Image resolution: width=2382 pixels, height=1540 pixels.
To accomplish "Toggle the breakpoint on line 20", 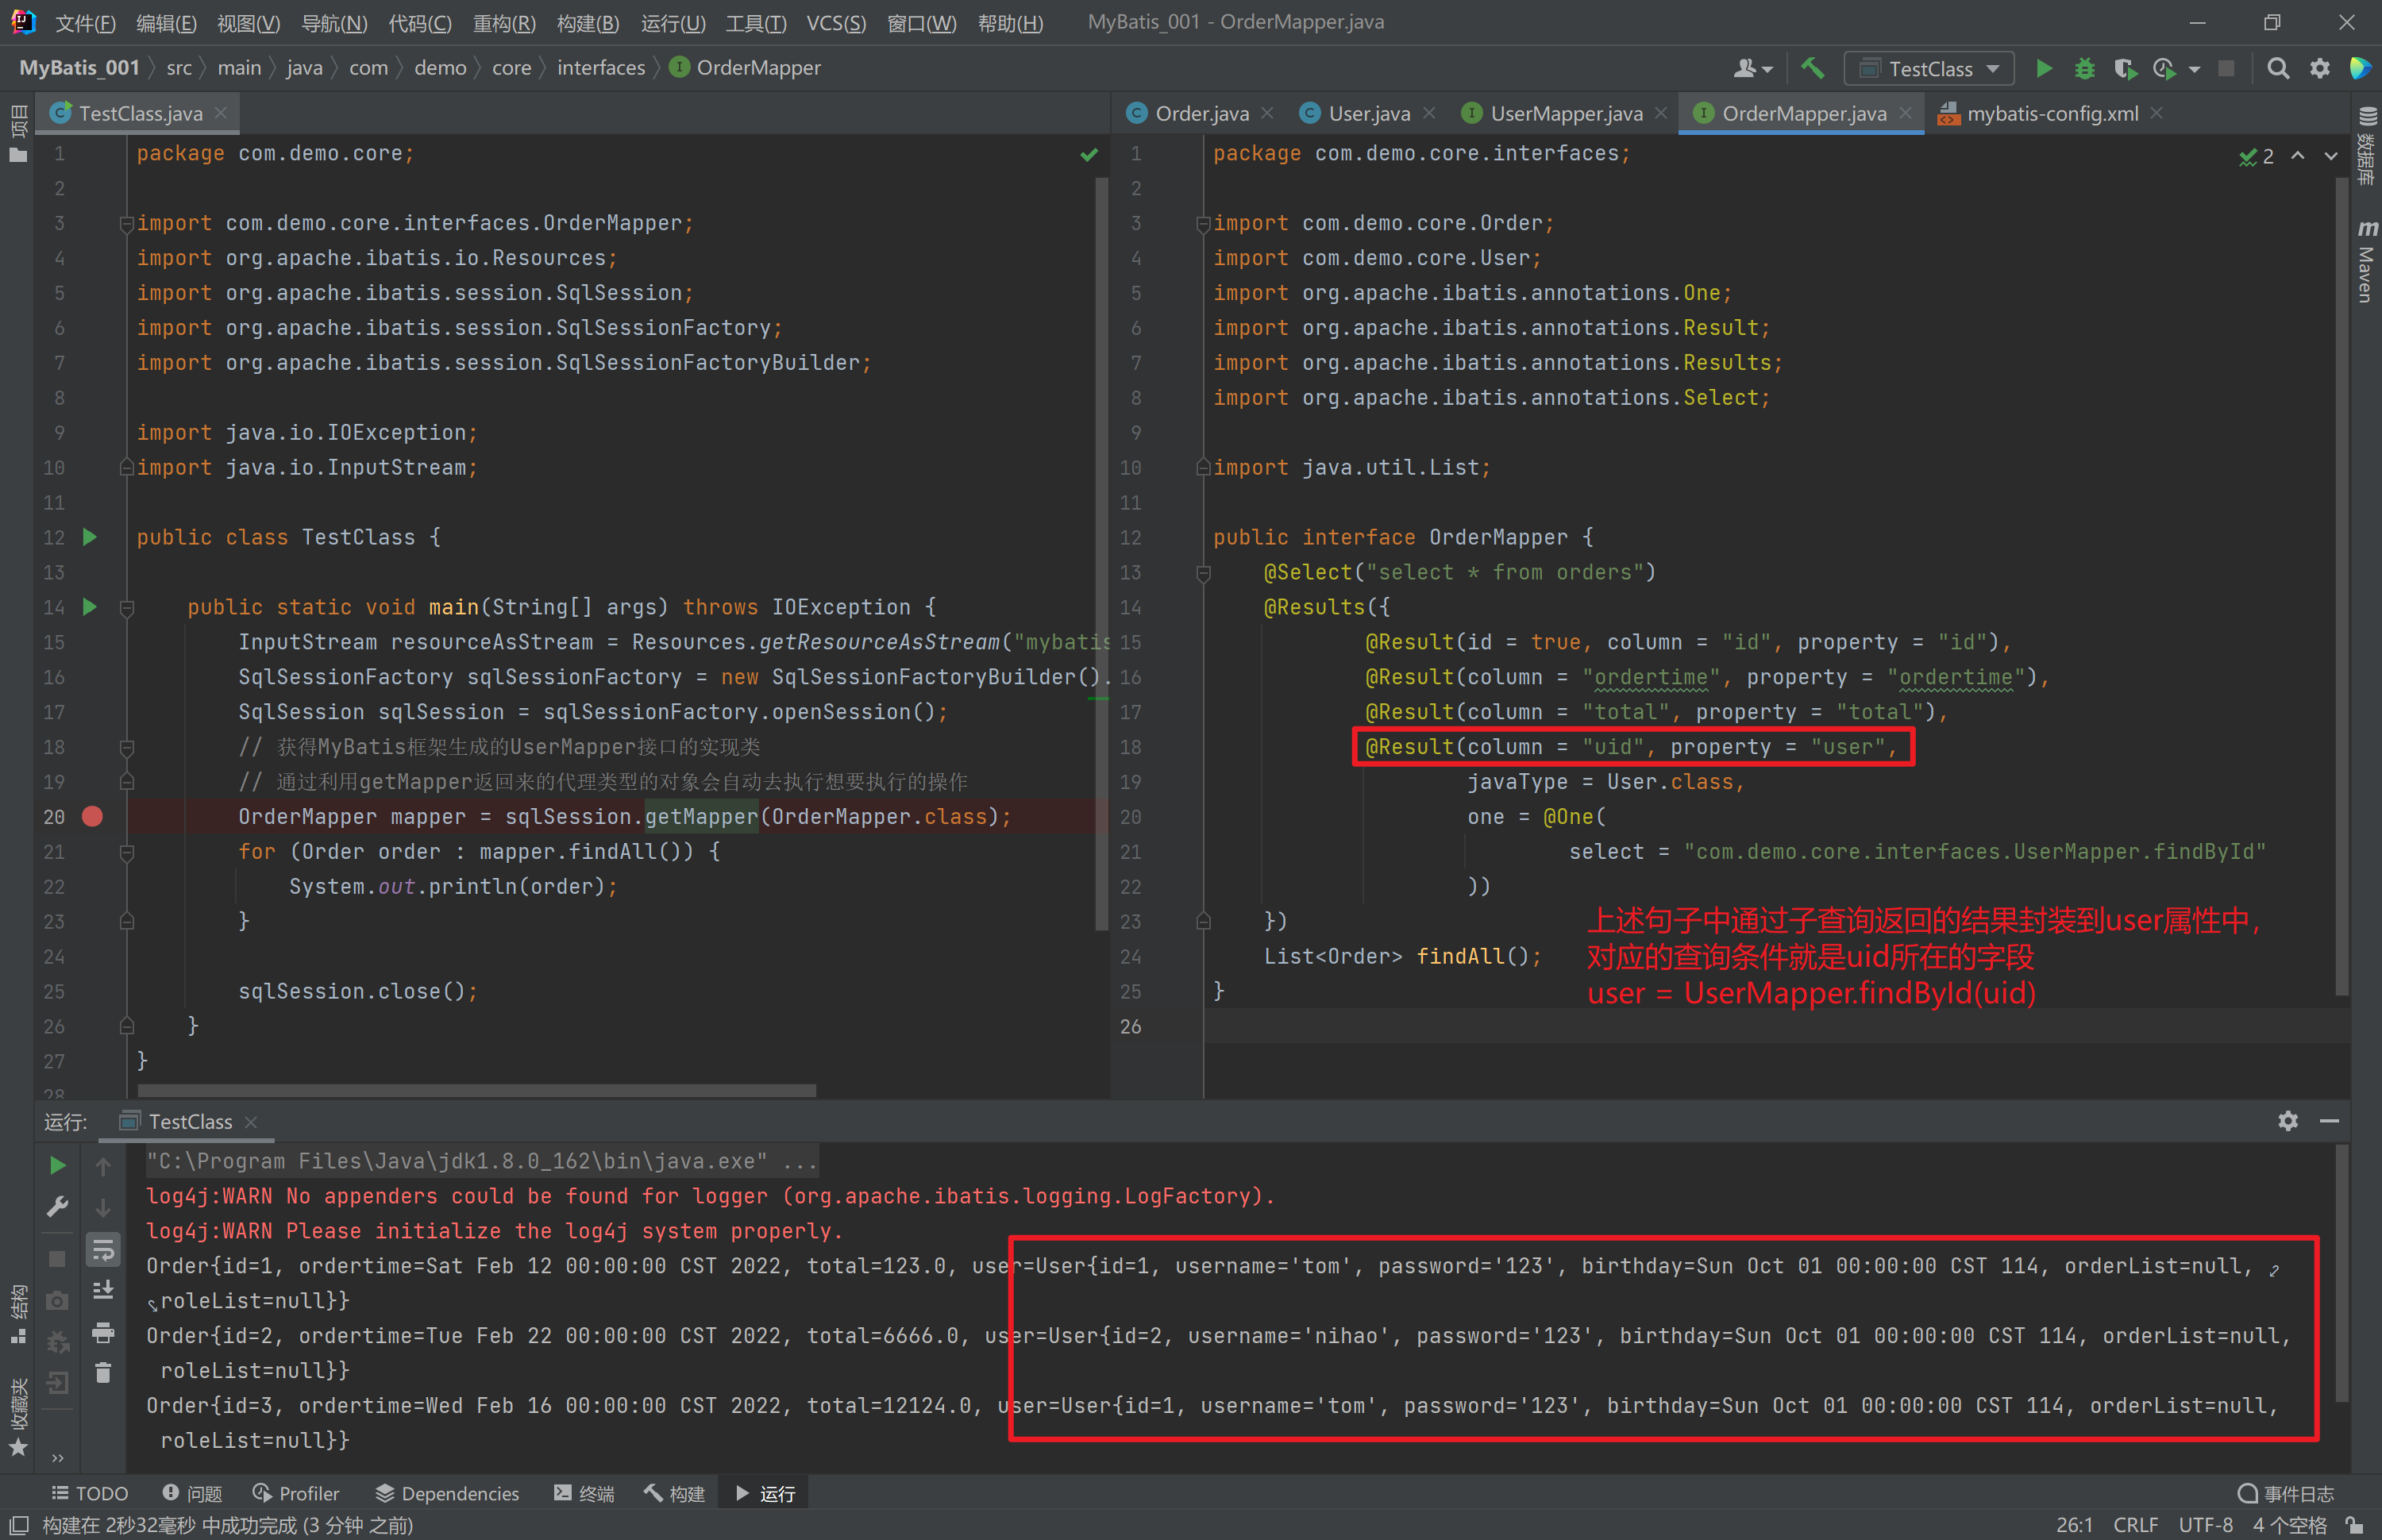I will click(92, 817).
